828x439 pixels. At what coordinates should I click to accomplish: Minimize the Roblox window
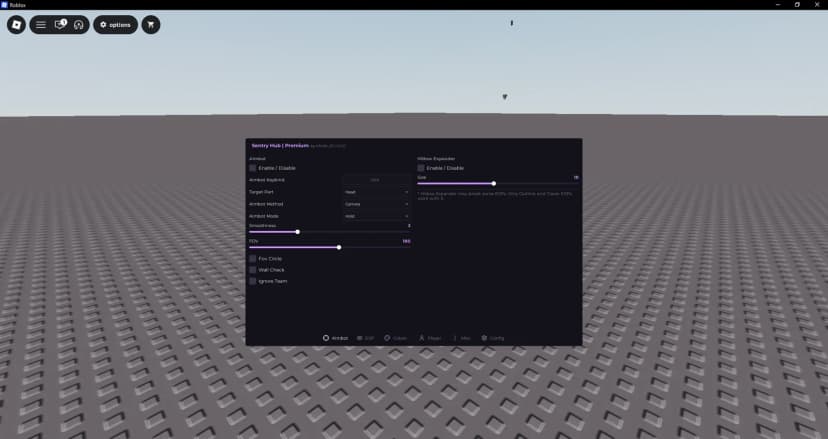778,5
